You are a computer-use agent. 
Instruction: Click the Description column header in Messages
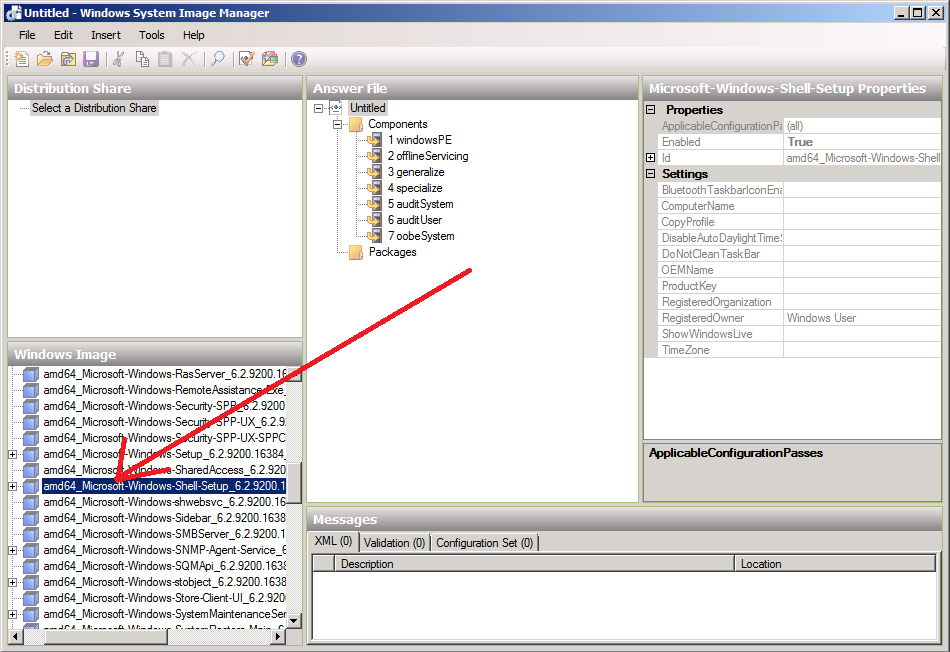(534, 564)
